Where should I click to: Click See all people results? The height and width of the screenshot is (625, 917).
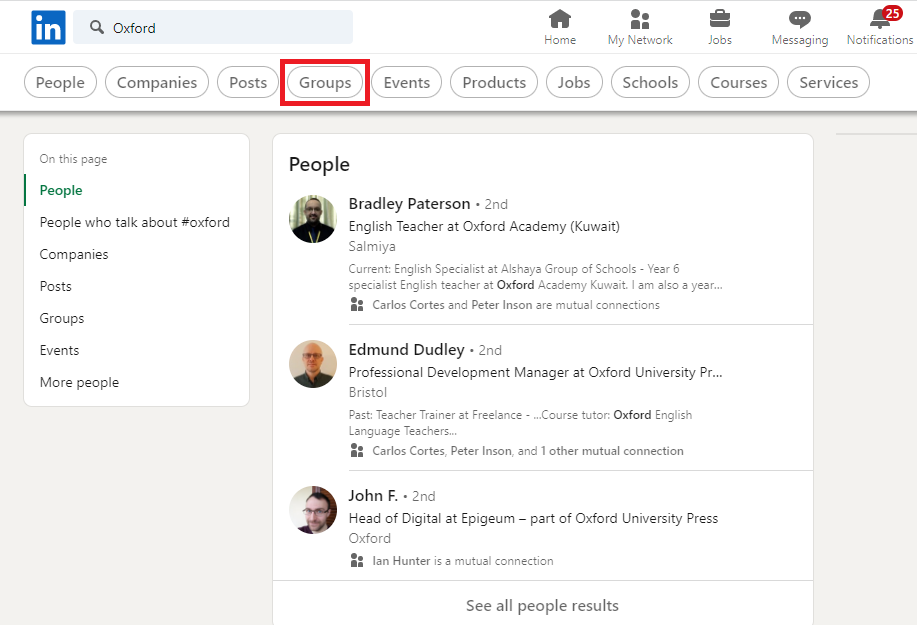pos(542,605)
